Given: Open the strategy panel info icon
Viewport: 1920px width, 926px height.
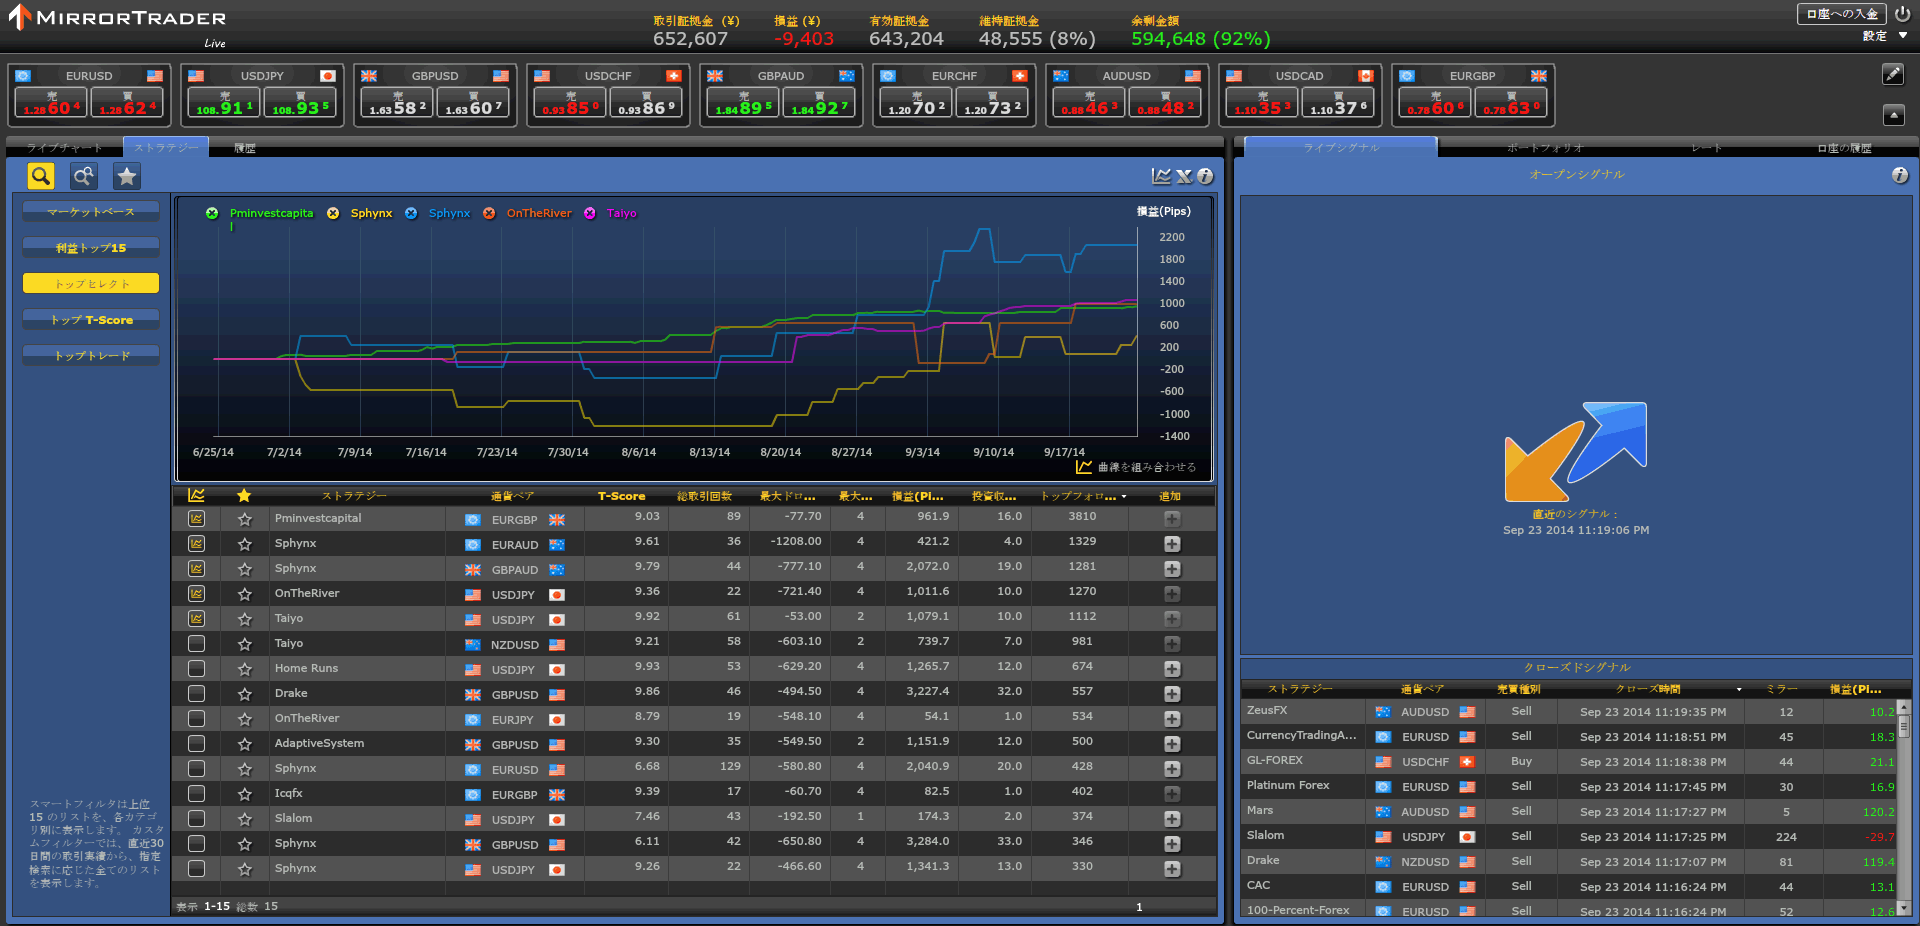Looking at the screenshot, I should click(1206, 176).
